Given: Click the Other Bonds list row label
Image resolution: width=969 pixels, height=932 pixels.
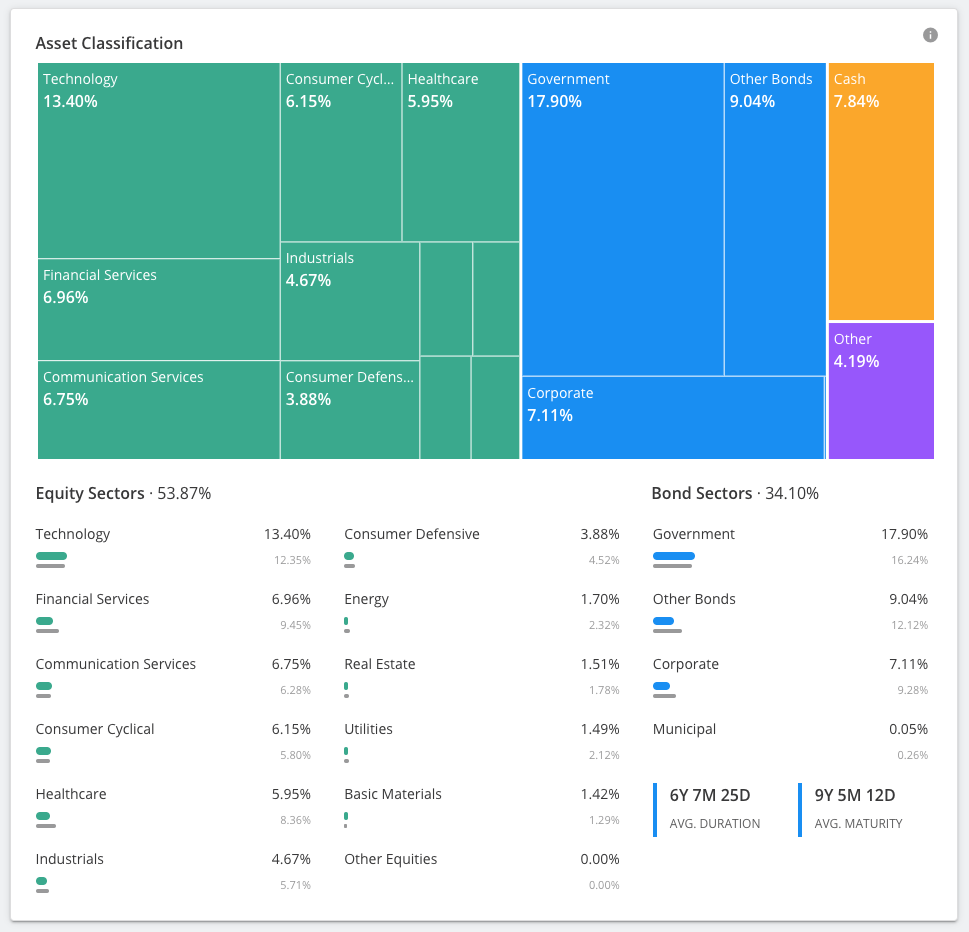Looking at the screenshot, I should coord(694,599).
